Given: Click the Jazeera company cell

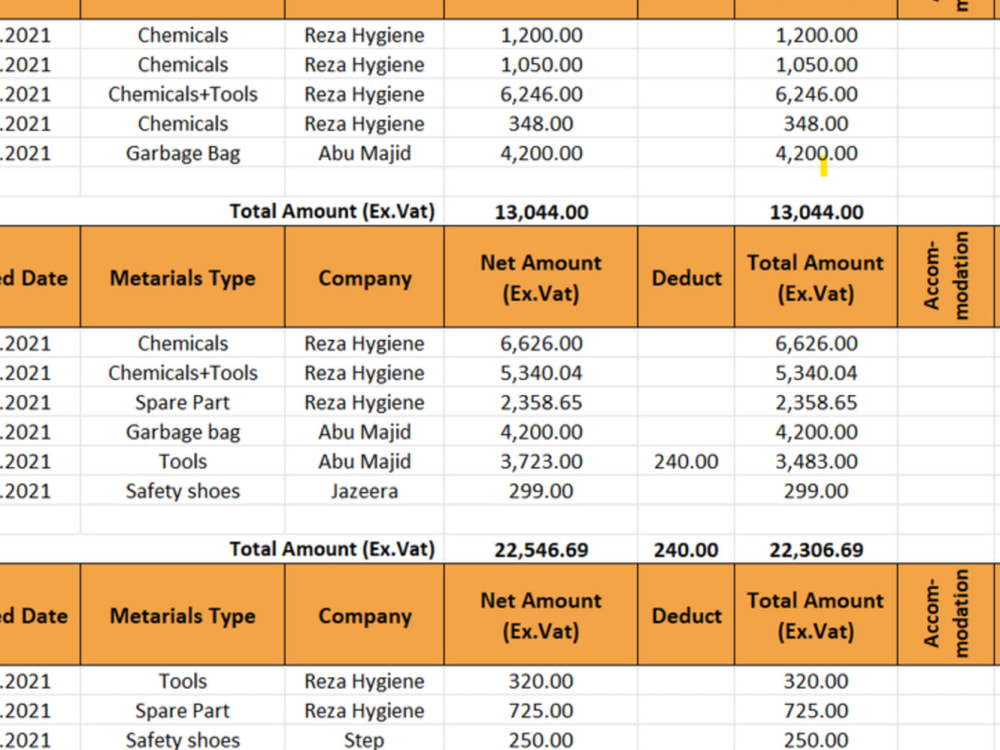Looking at the screenshot, I should point(364,491).
